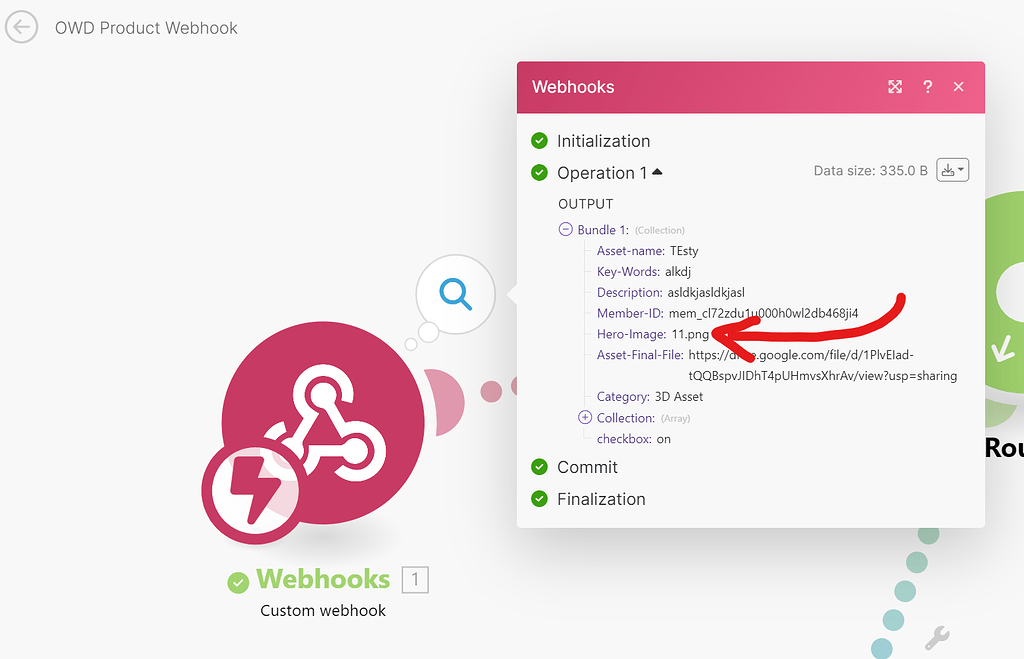The width and height of the screenshot is (1024, 659).
Task: Click the operations count badge next to Webhooks
Action: (x=415, y=579)
